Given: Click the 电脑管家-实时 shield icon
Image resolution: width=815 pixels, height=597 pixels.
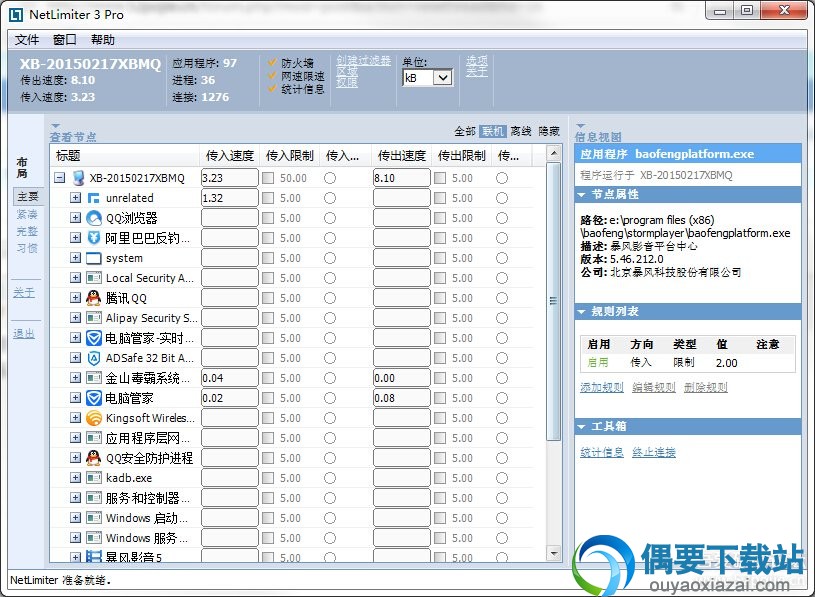Looking at the screenshot, I should (94, 338).
